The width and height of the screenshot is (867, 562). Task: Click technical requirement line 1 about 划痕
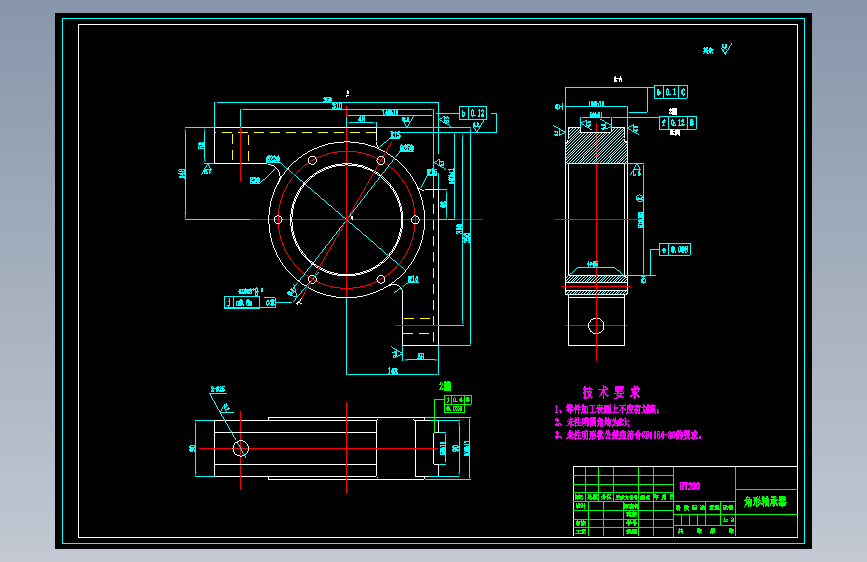click(x=607, y=409)
